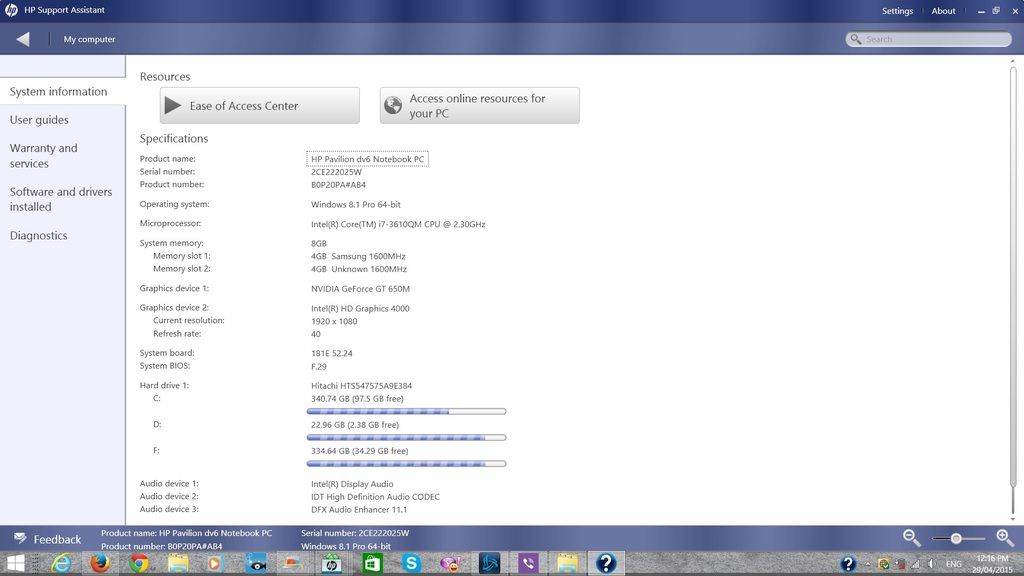1024x576 pixels.
Task: Click the HP logo in the title bar
Action: pos(11,11)
